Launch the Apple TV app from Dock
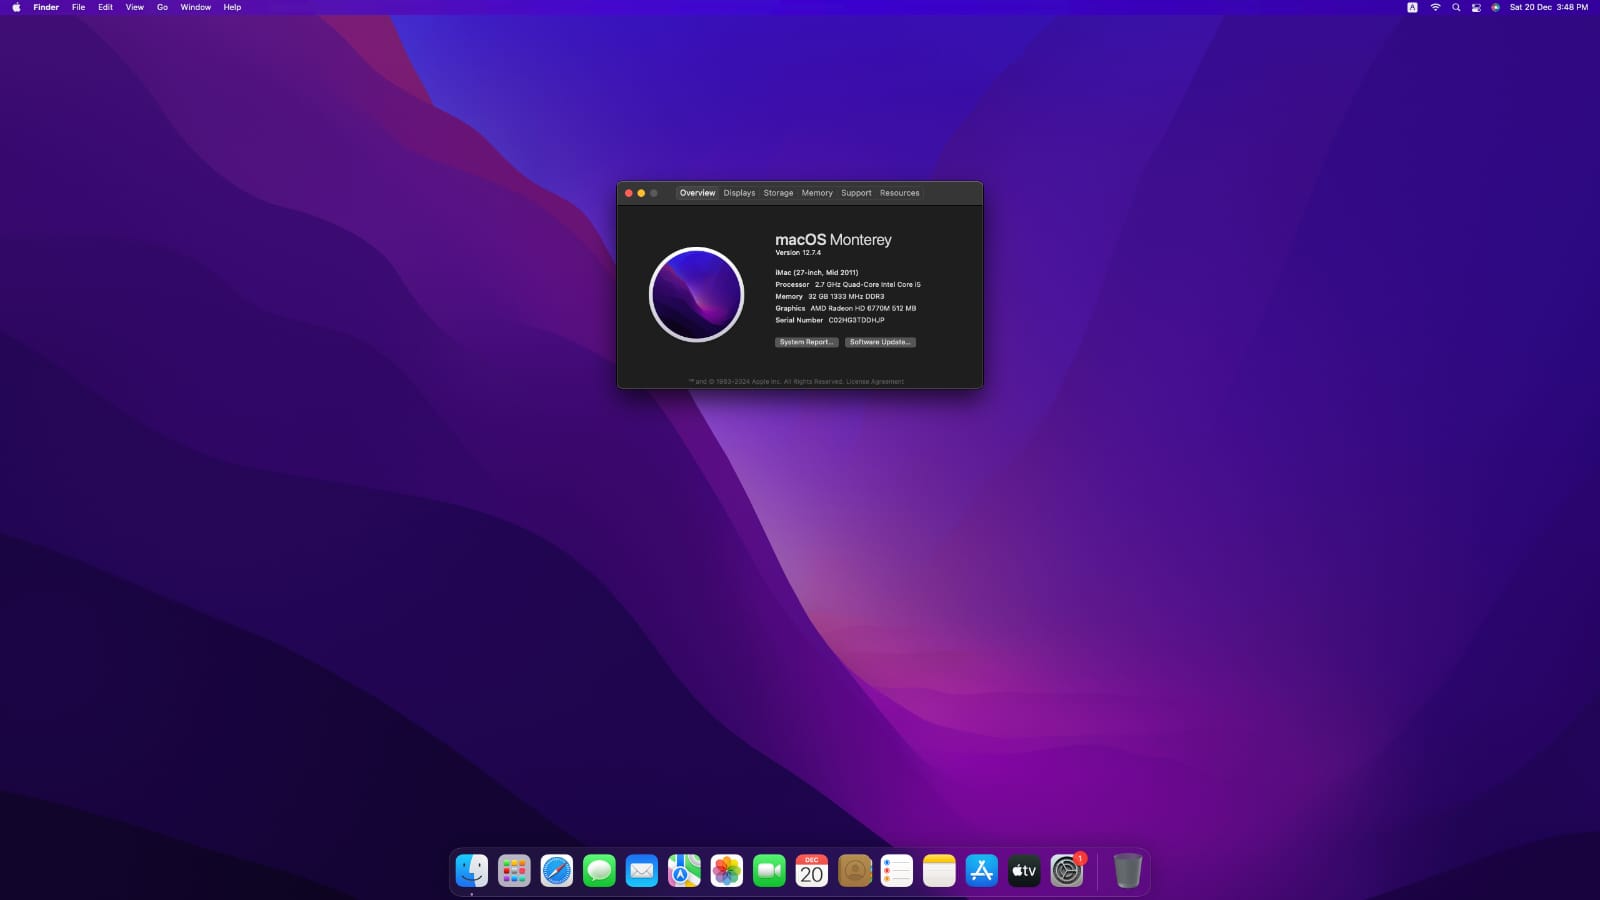Image resolution: width=1600 pixels, height=900 pixels. [x=1024, y=871]
